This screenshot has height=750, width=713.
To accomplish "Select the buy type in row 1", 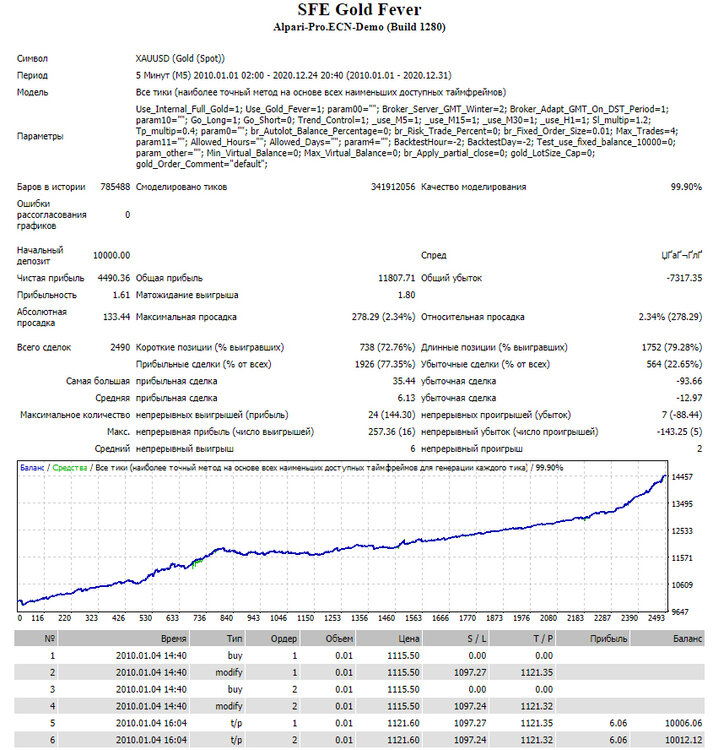I will pyautogui.click(x=235, y=656).
